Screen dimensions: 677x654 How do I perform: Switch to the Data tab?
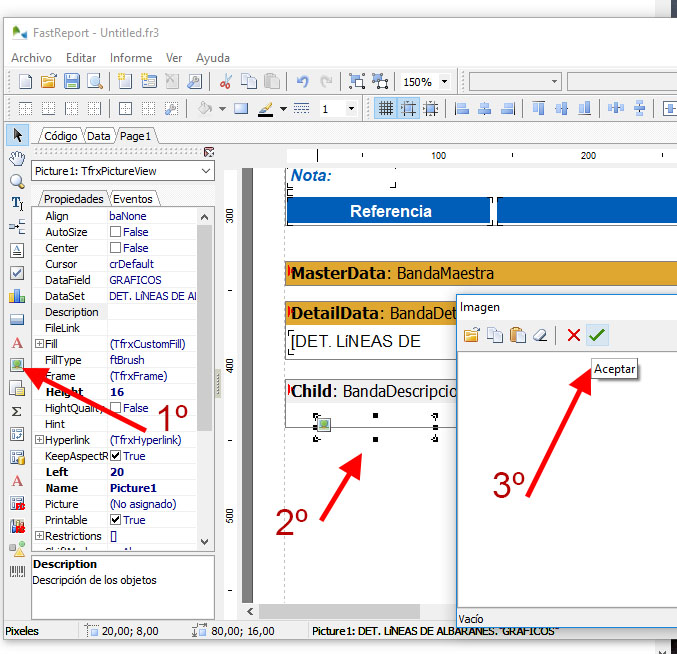[x=98, y=136]
